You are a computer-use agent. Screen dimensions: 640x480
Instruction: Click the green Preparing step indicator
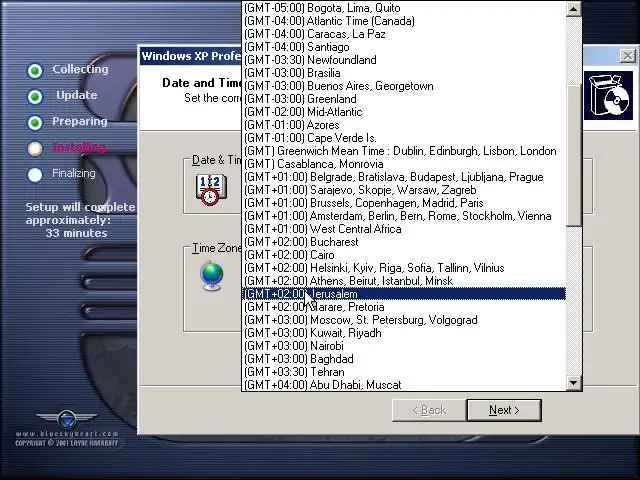point(35,122)
